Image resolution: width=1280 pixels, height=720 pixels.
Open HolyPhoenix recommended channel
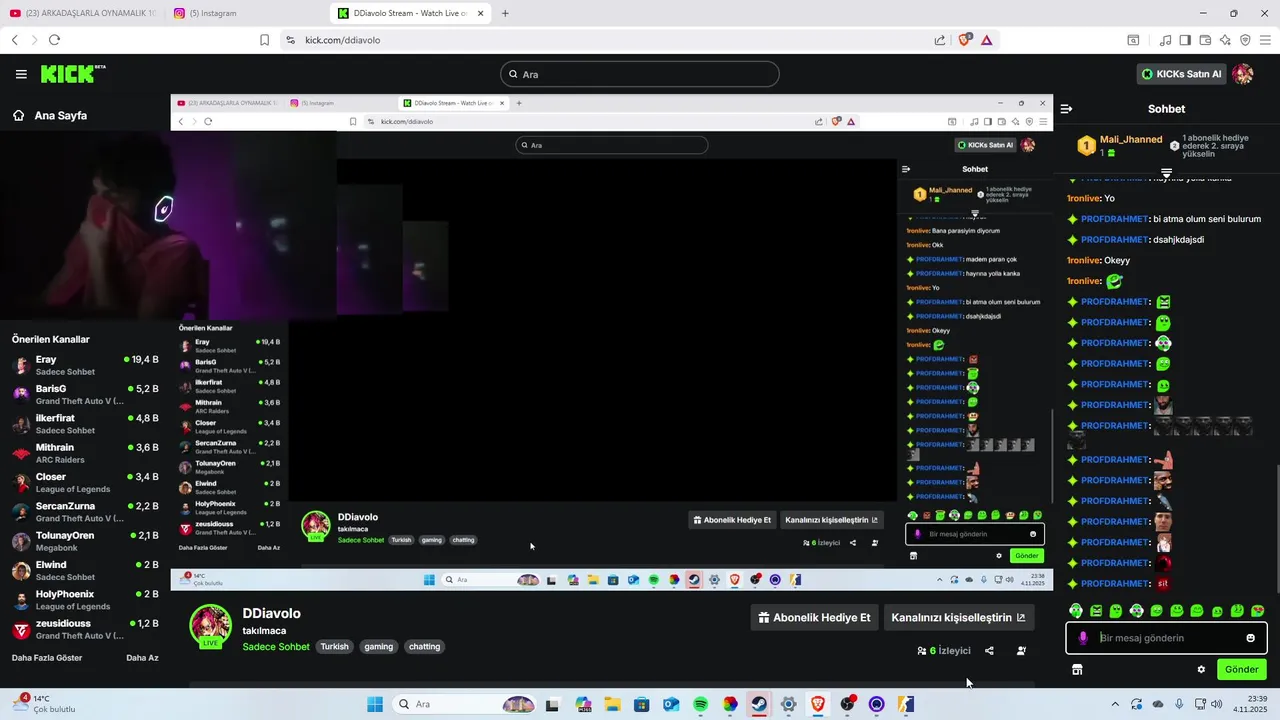pos(85,600)
